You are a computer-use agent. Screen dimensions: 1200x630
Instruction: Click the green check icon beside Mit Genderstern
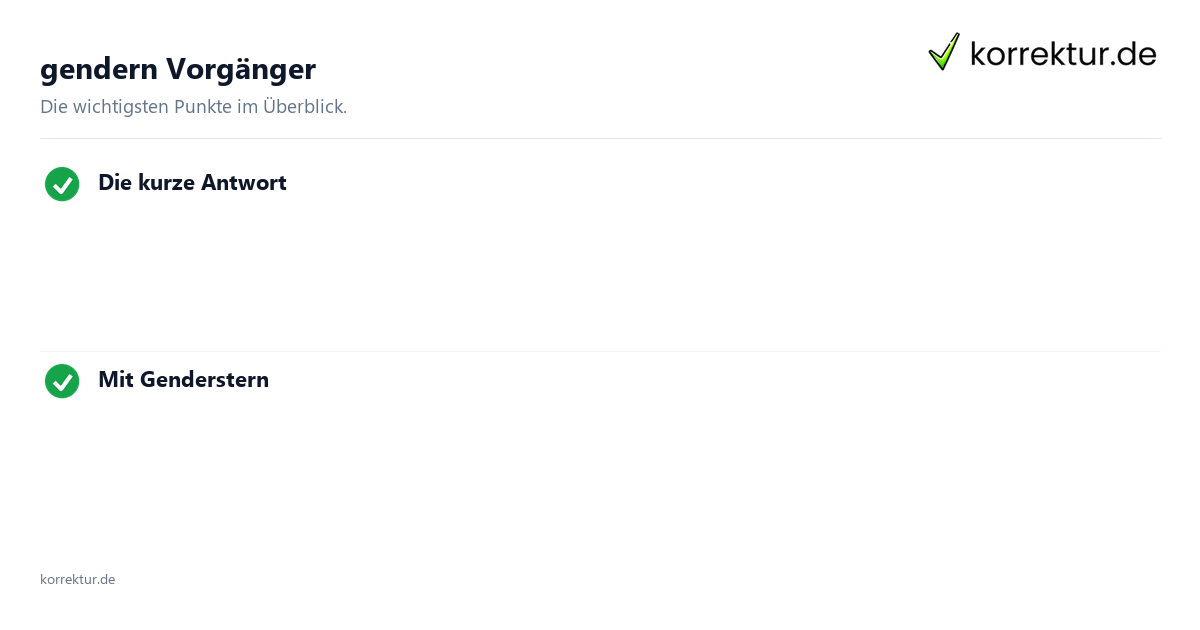click(62, 381)
